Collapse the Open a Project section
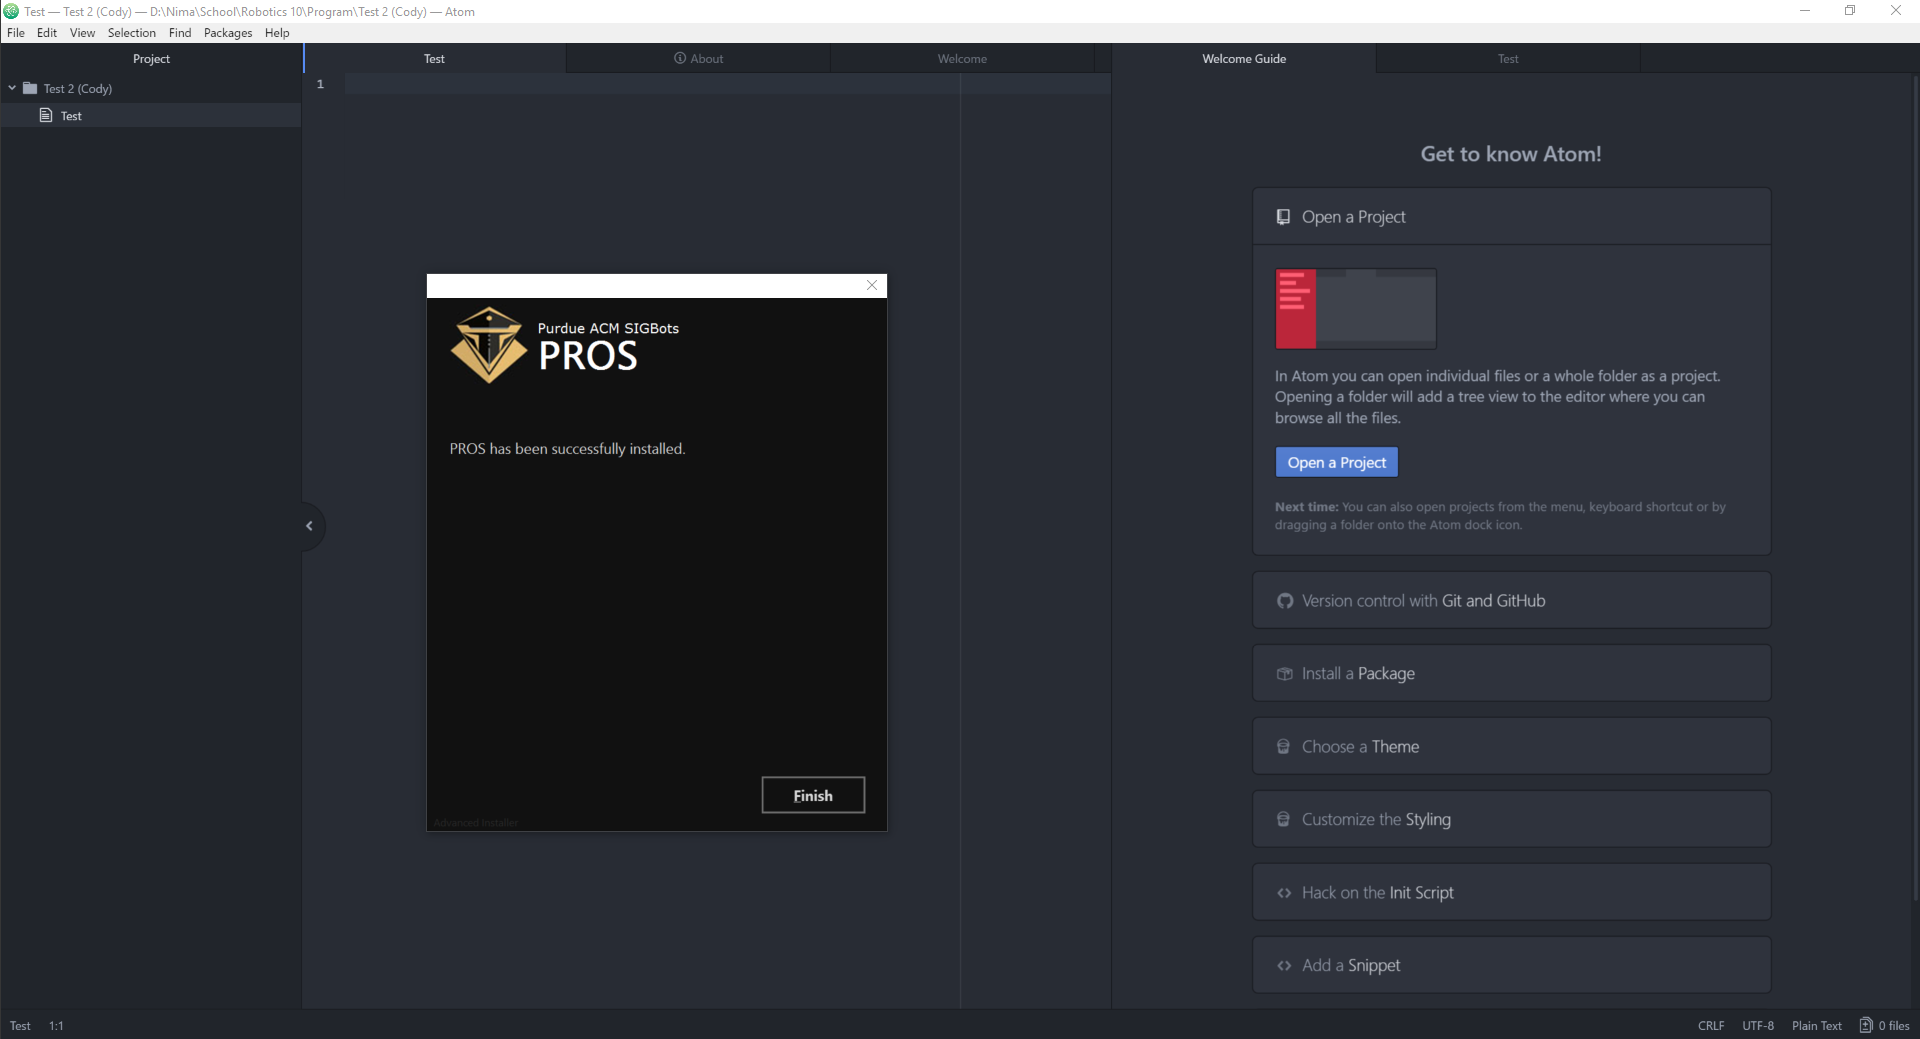Viewport: 1920px width, 1039px height. click(x=1511, y=216)
